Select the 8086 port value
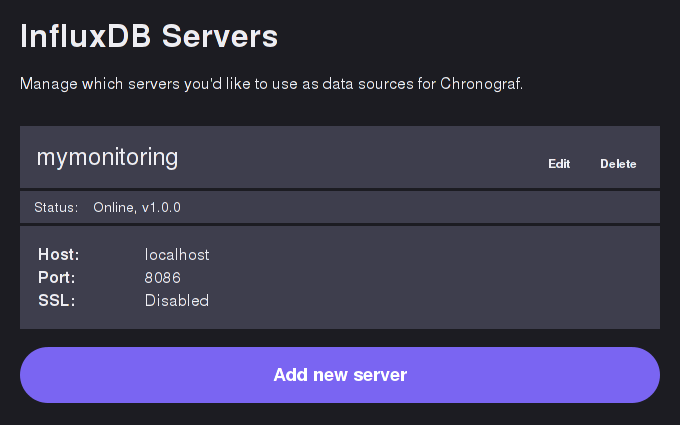Screen dimensions: 680x425 click(163, 277)
